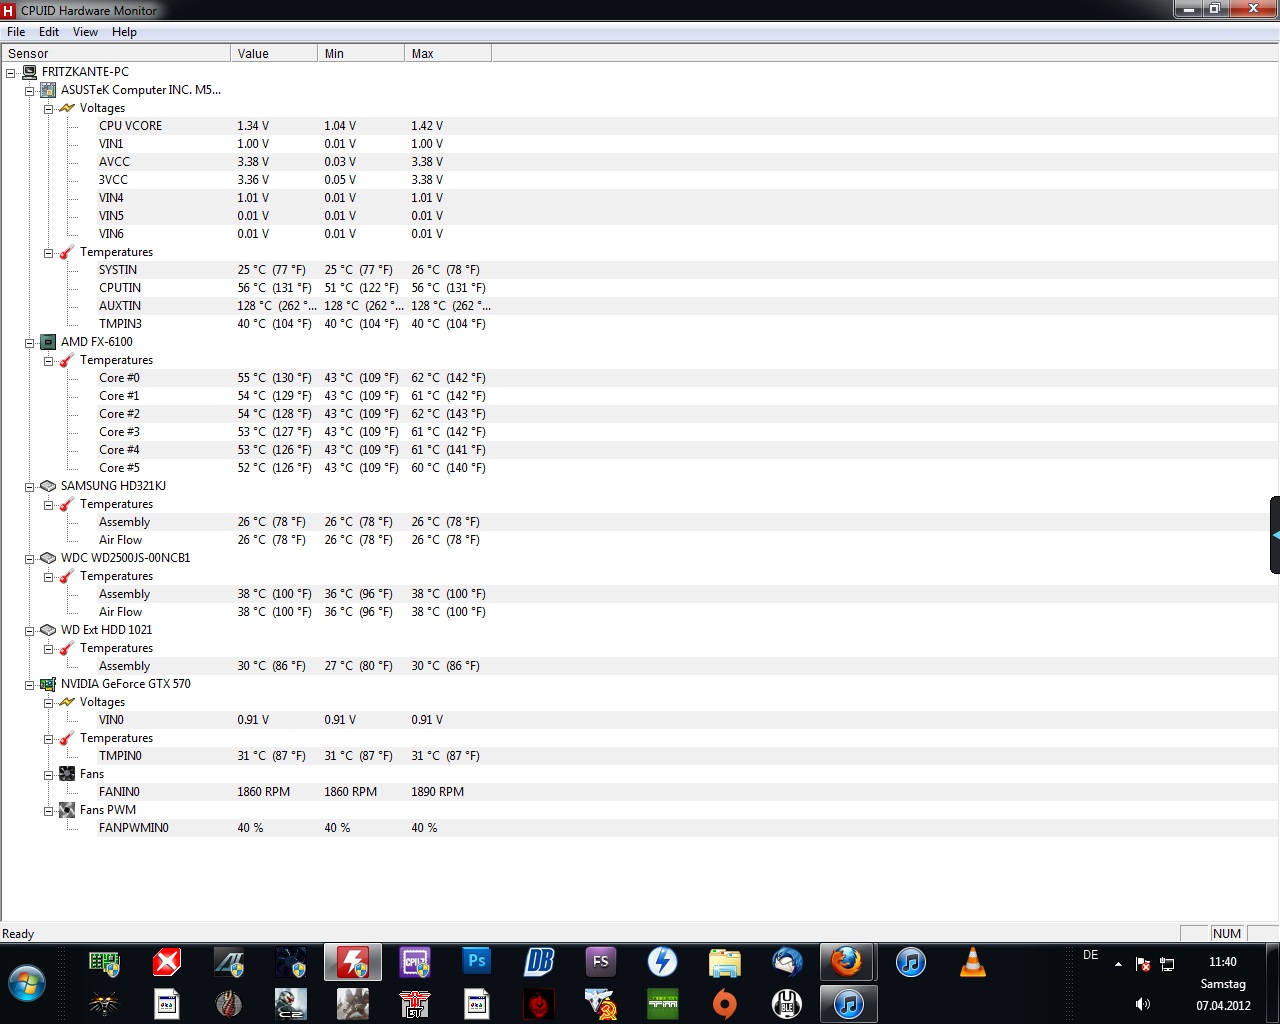Open Daemon Tools lightning icon
1280x1024 pixels.
(662, 962)
